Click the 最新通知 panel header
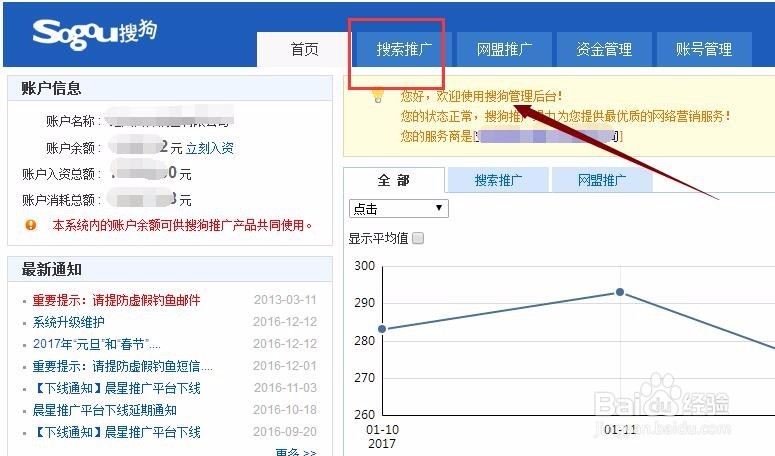This screenshot has height=456, width=775. pos(170,270)
